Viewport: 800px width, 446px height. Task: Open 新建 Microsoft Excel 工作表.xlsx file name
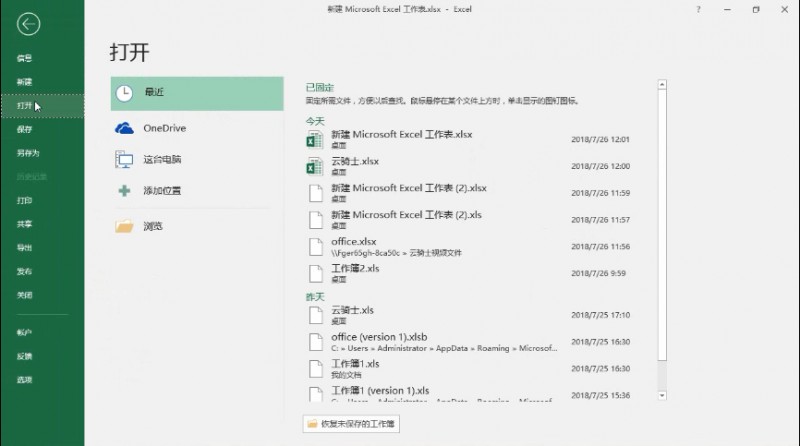(x=402, y=134)
